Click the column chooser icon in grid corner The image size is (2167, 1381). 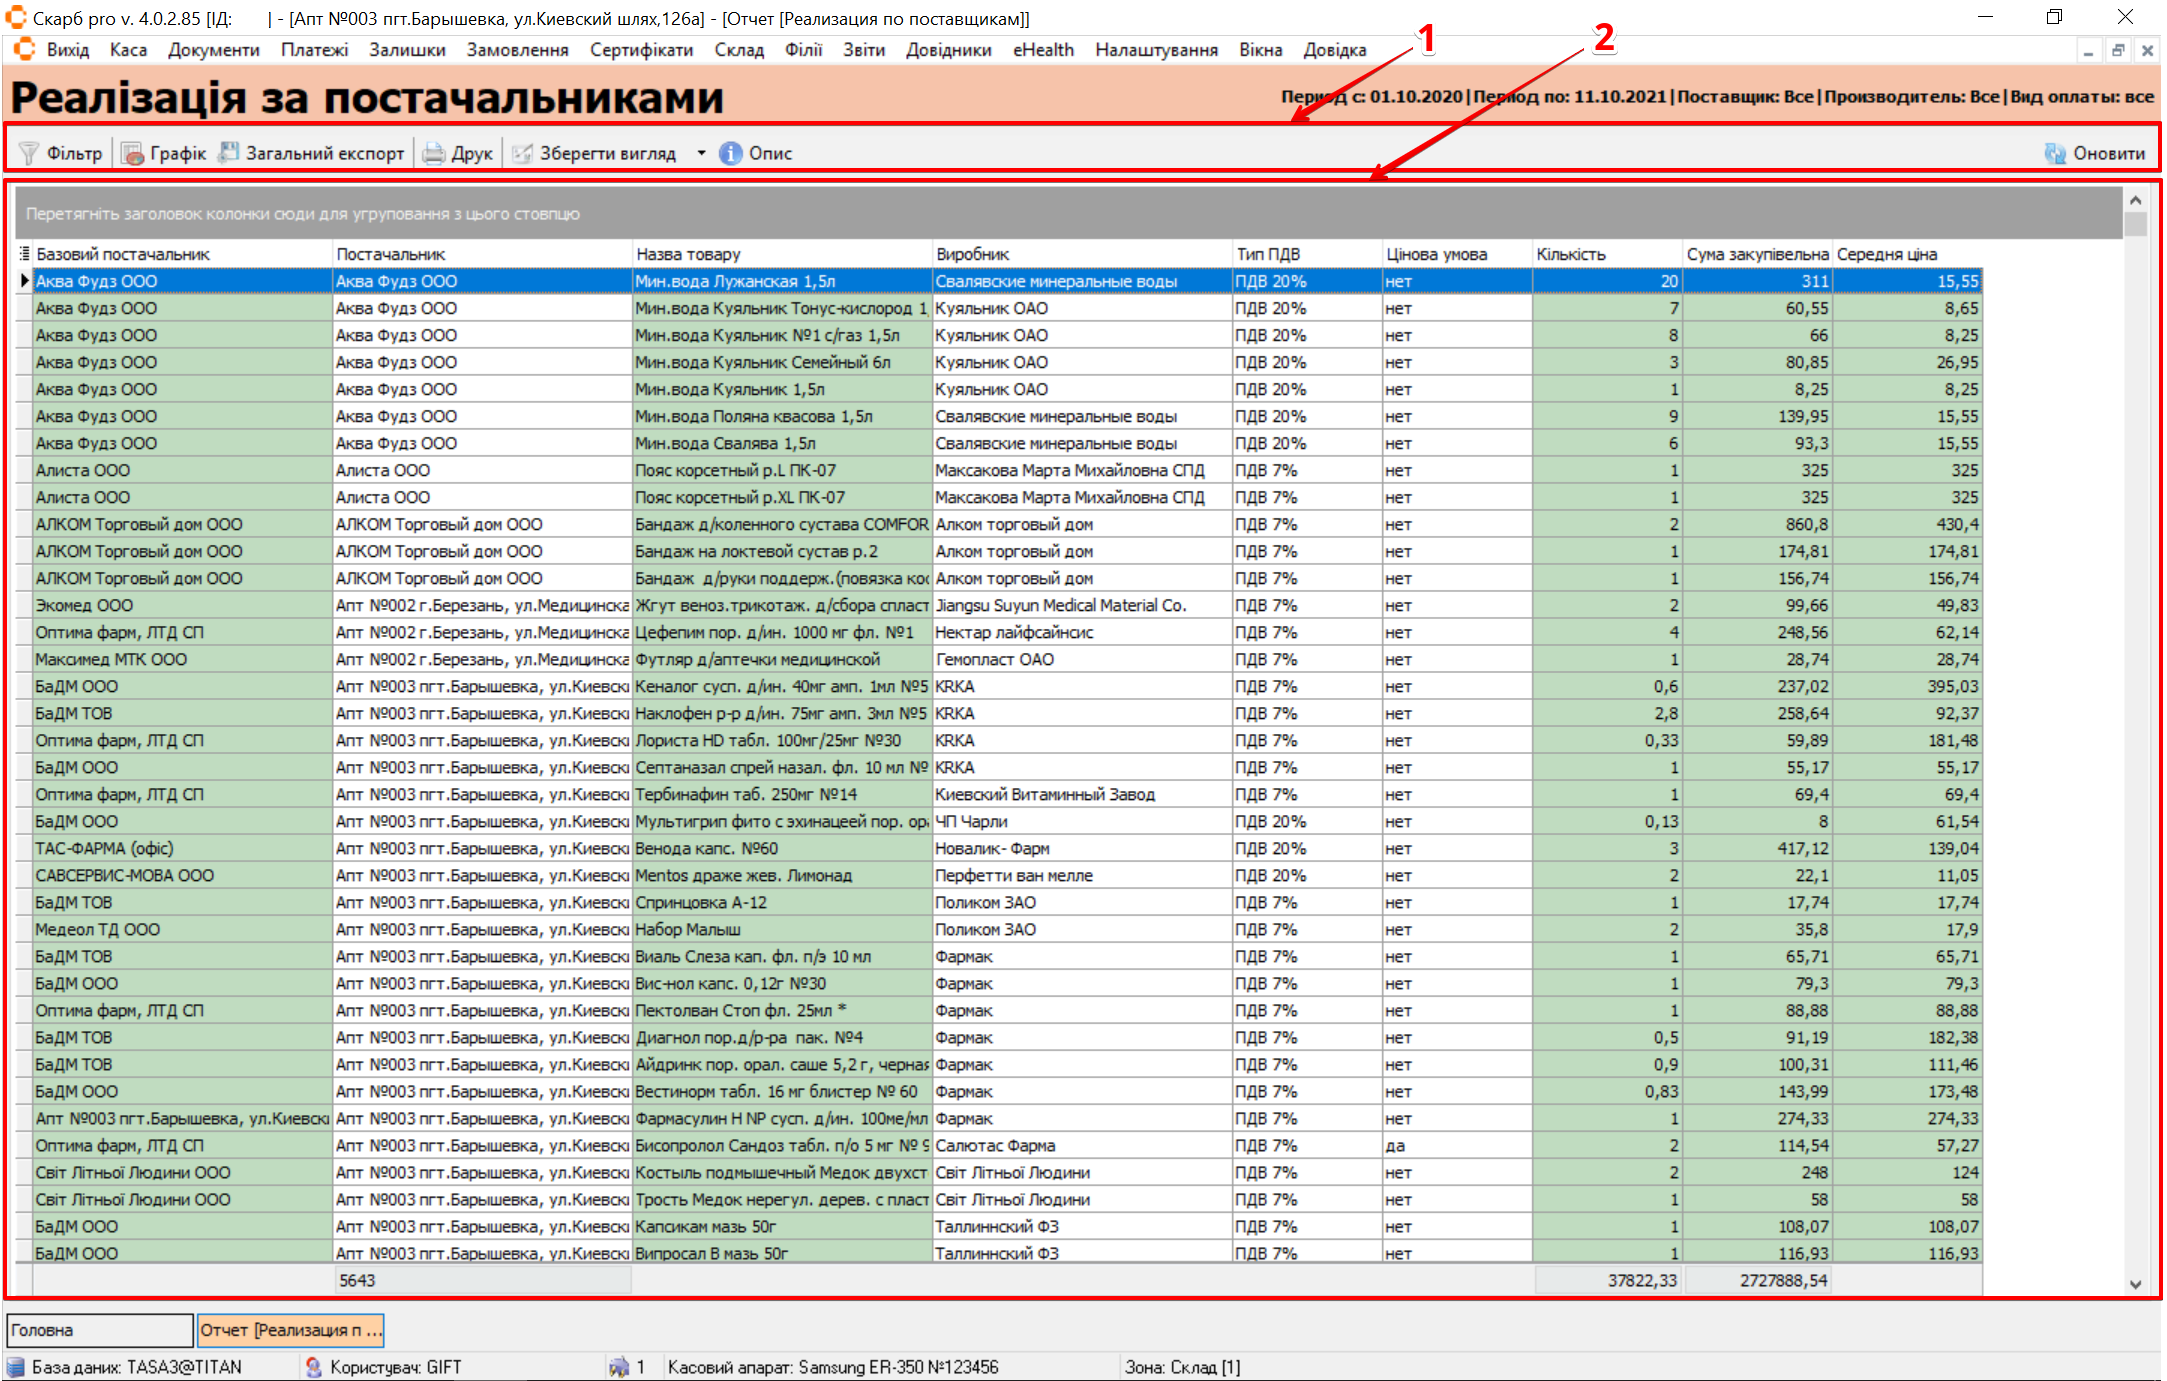[24, 254]
